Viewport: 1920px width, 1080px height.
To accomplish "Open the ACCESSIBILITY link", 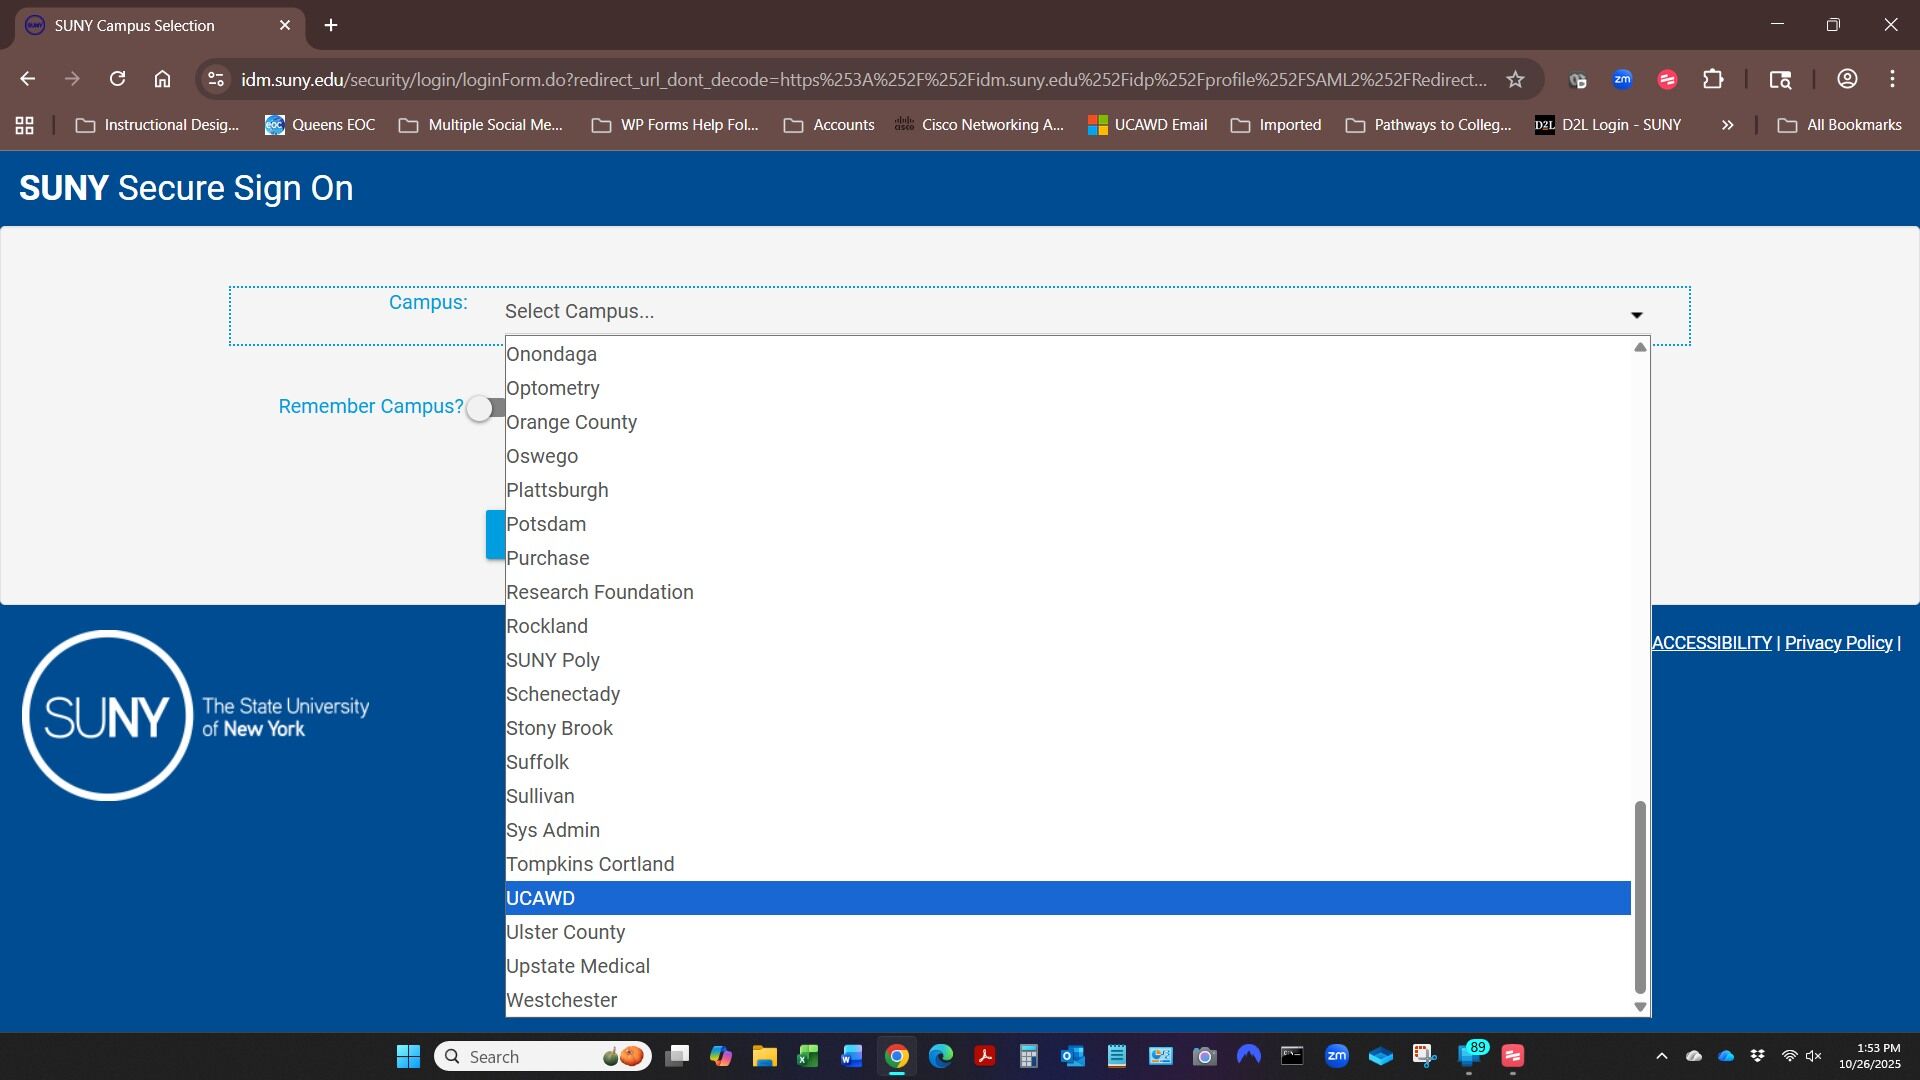I will 1711,643.
